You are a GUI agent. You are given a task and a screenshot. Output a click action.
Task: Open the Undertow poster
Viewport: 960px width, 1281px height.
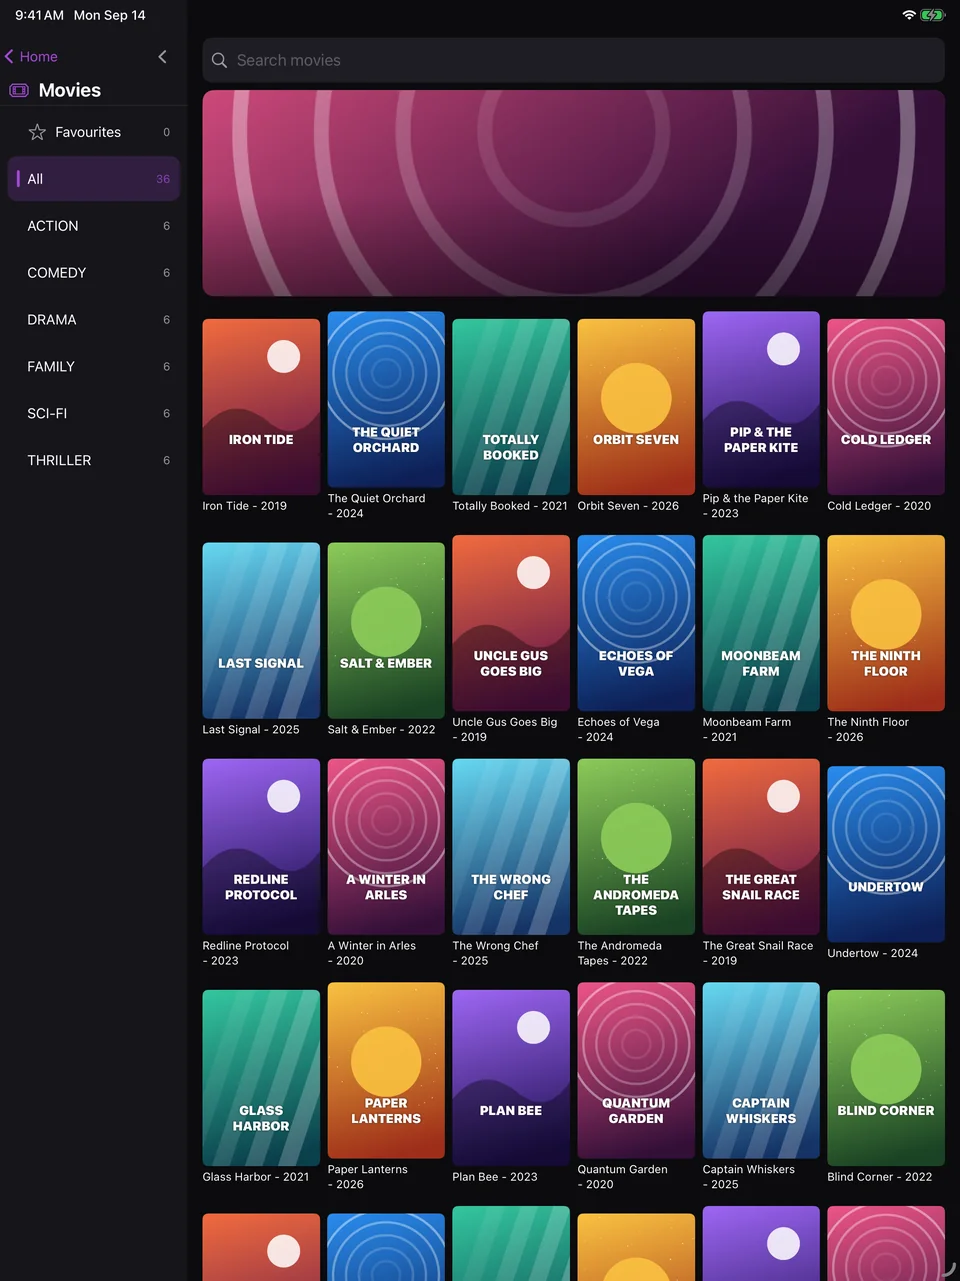point(886,854)
